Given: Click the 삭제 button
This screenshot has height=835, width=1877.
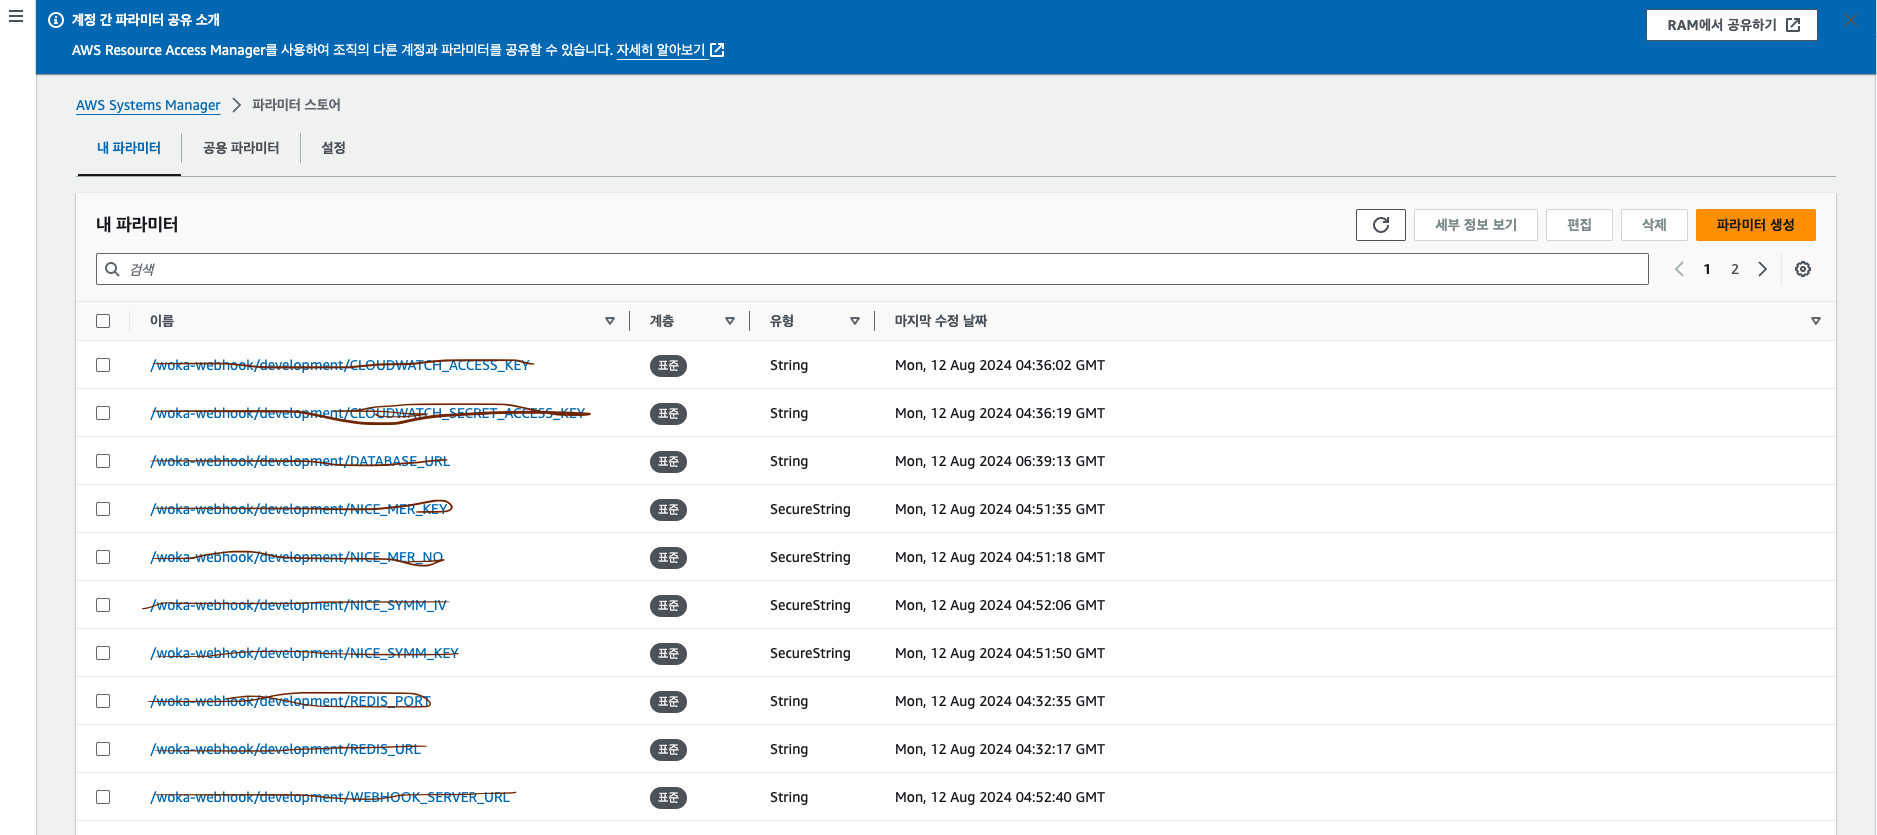Looking at the screenshot, I should coord(1654,225).
